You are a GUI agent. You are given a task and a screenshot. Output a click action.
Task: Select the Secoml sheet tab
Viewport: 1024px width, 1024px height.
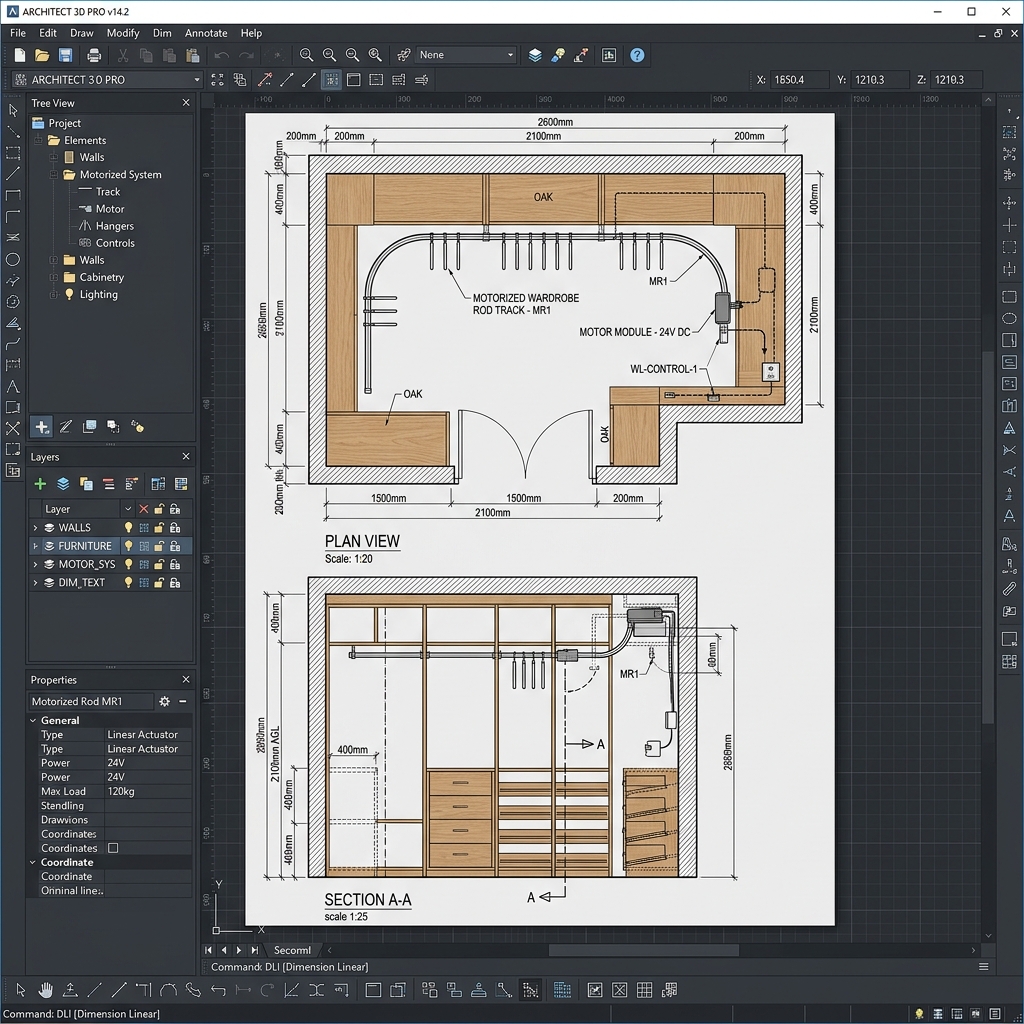pyautogui.click(x=292, y=950)
